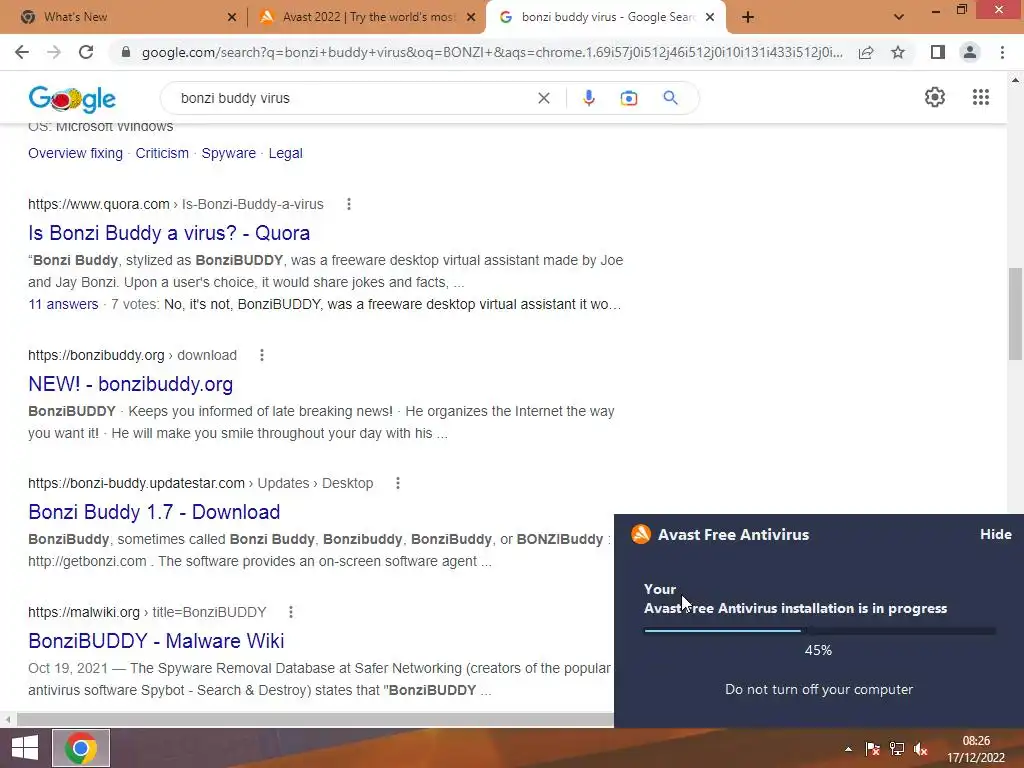Open options for malwiki.org result
1024x768 pixels.
[291, 612]
